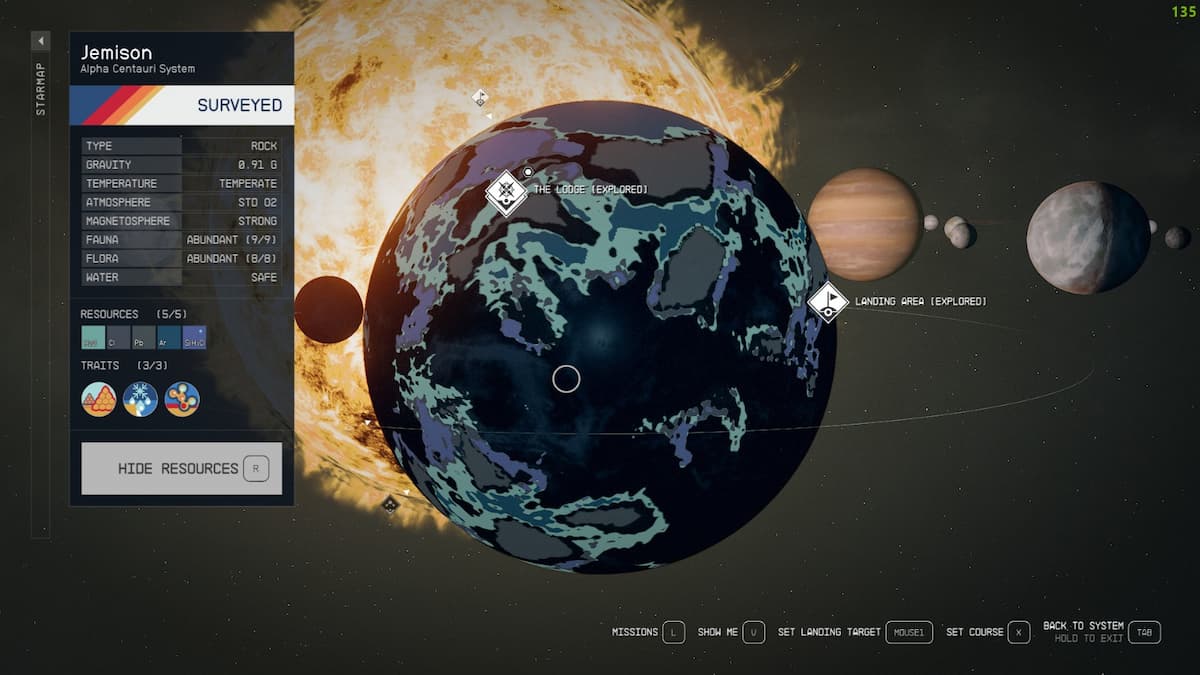The height and width of the screenshot is (675, 1200).
Task: Collapse the Starmap sidebar with the arrow
Action: (x=39, y=41)
